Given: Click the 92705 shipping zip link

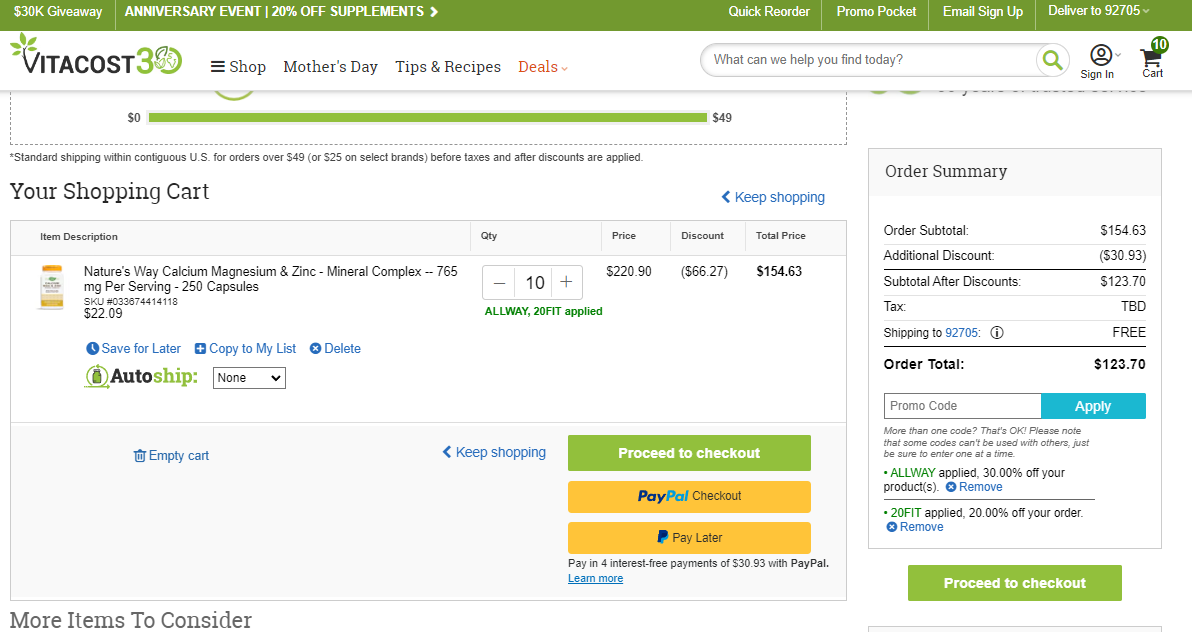Looking at the screenshot, I should coord(962,332).
